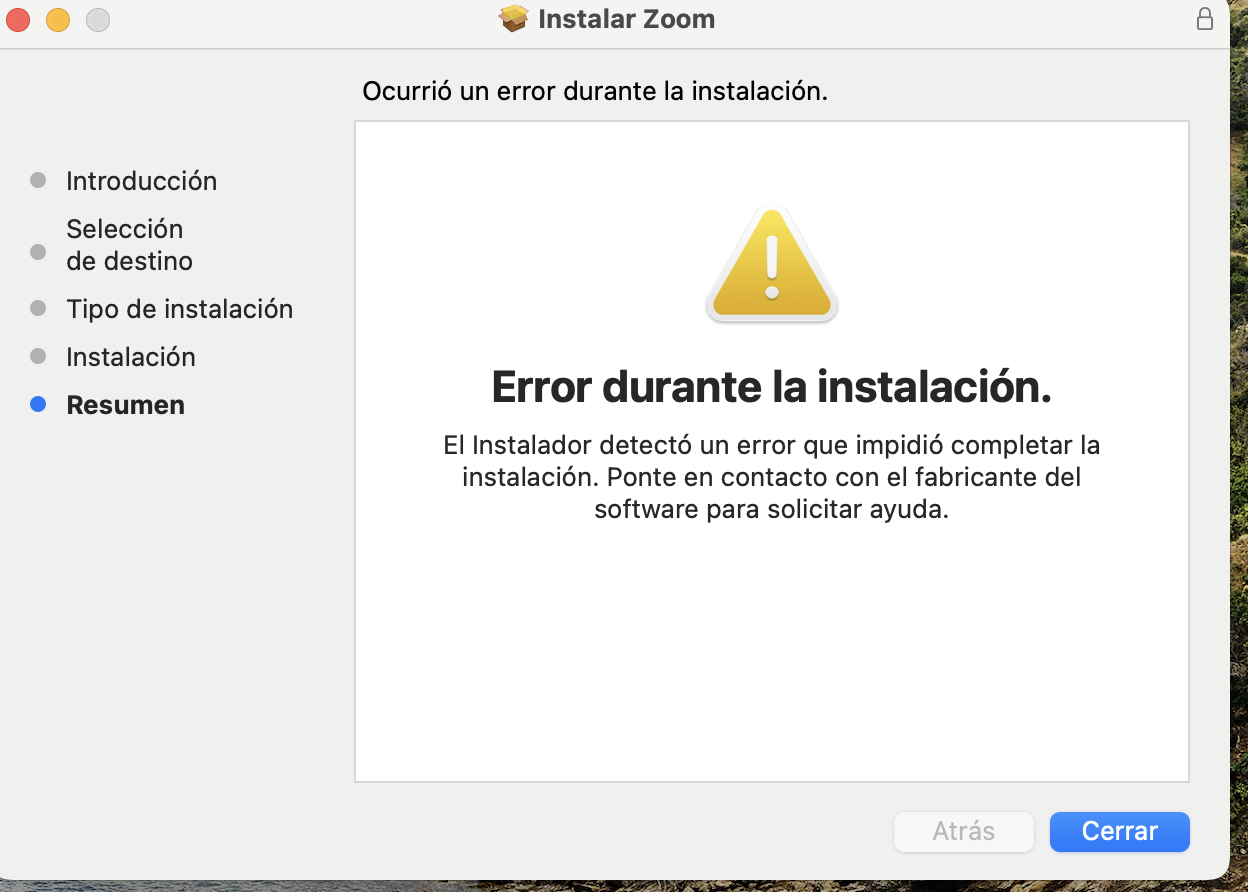
Task: Click the blue bullet beside Resumen
Action: pos(38,405)
